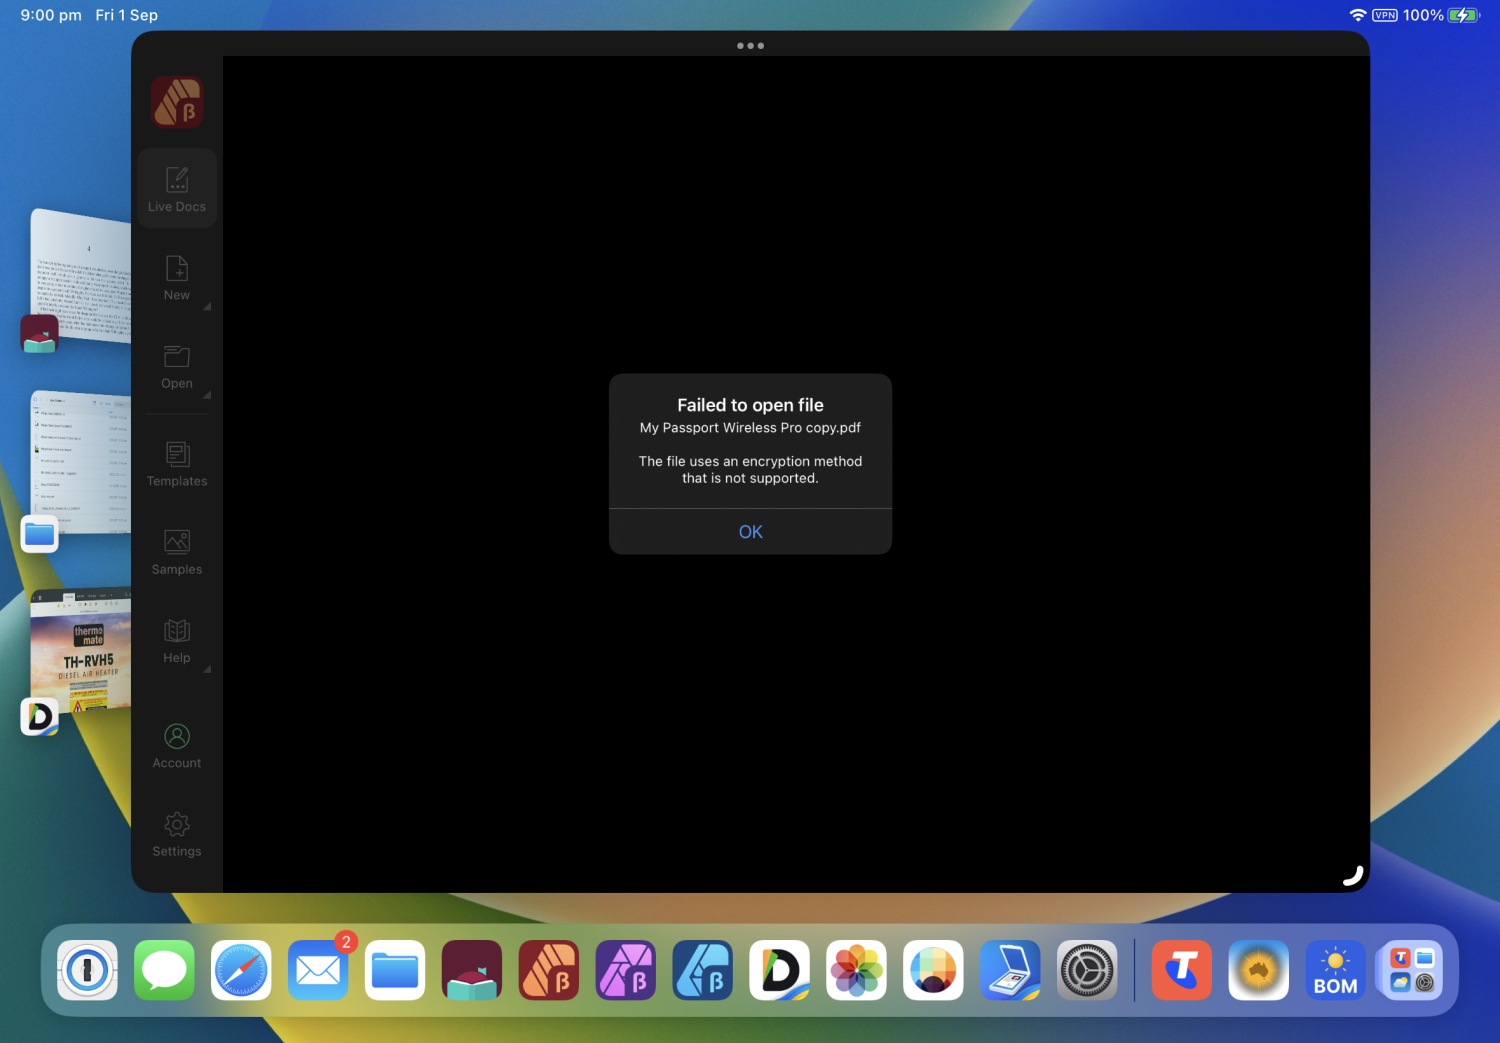Open the app Settings

click(x=176, y=832)
